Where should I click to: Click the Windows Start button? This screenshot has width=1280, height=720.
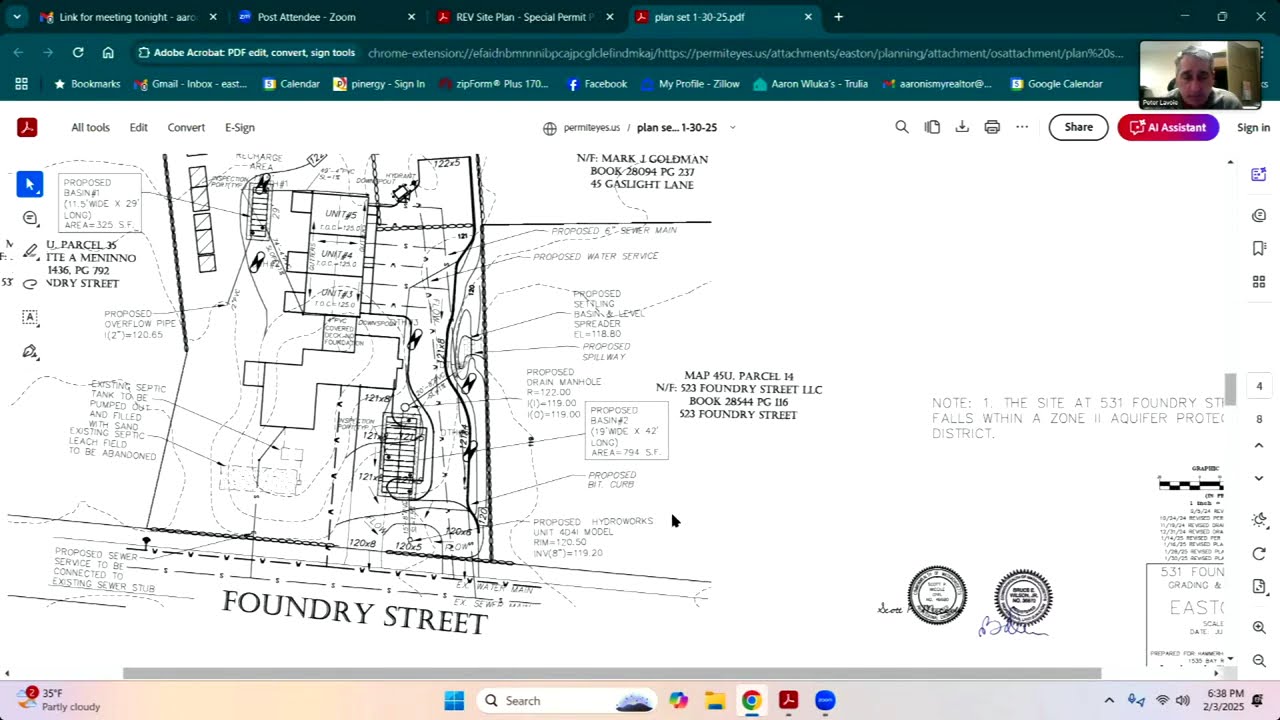454,701
